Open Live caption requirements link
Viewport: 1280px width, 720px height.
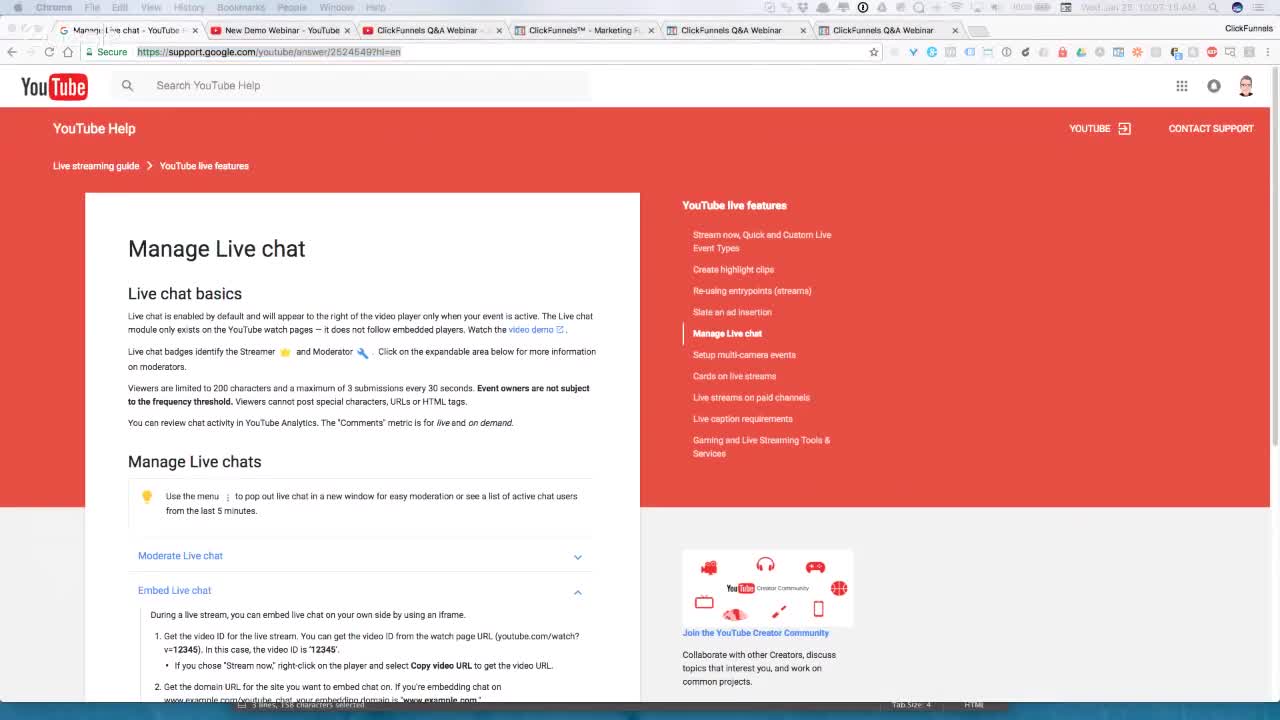tap(742, 419)
